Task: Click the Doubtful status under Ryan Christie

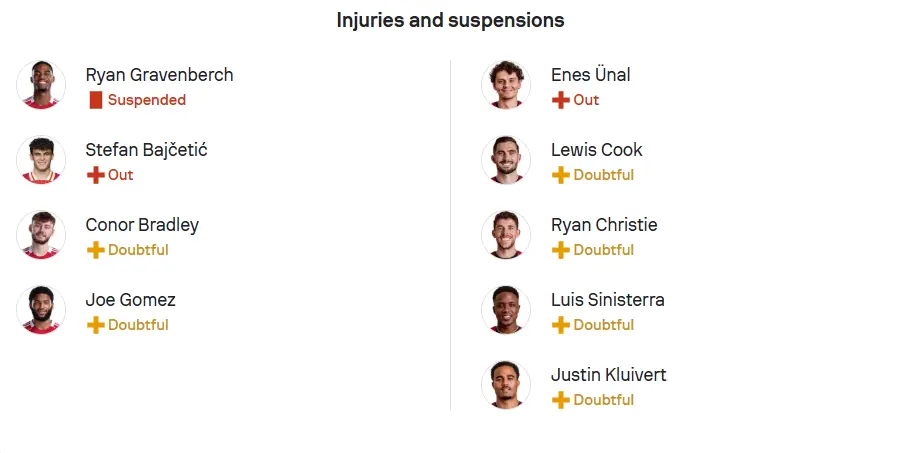Action: pos(604,250)
